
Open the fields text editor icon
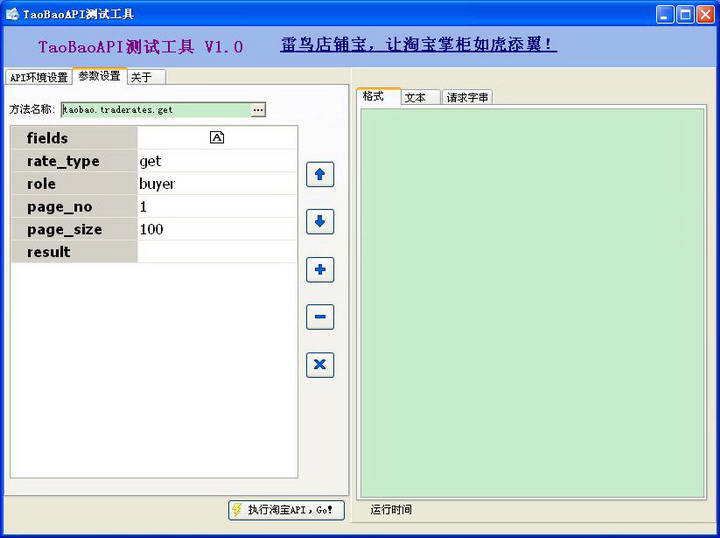coord(217,137)
